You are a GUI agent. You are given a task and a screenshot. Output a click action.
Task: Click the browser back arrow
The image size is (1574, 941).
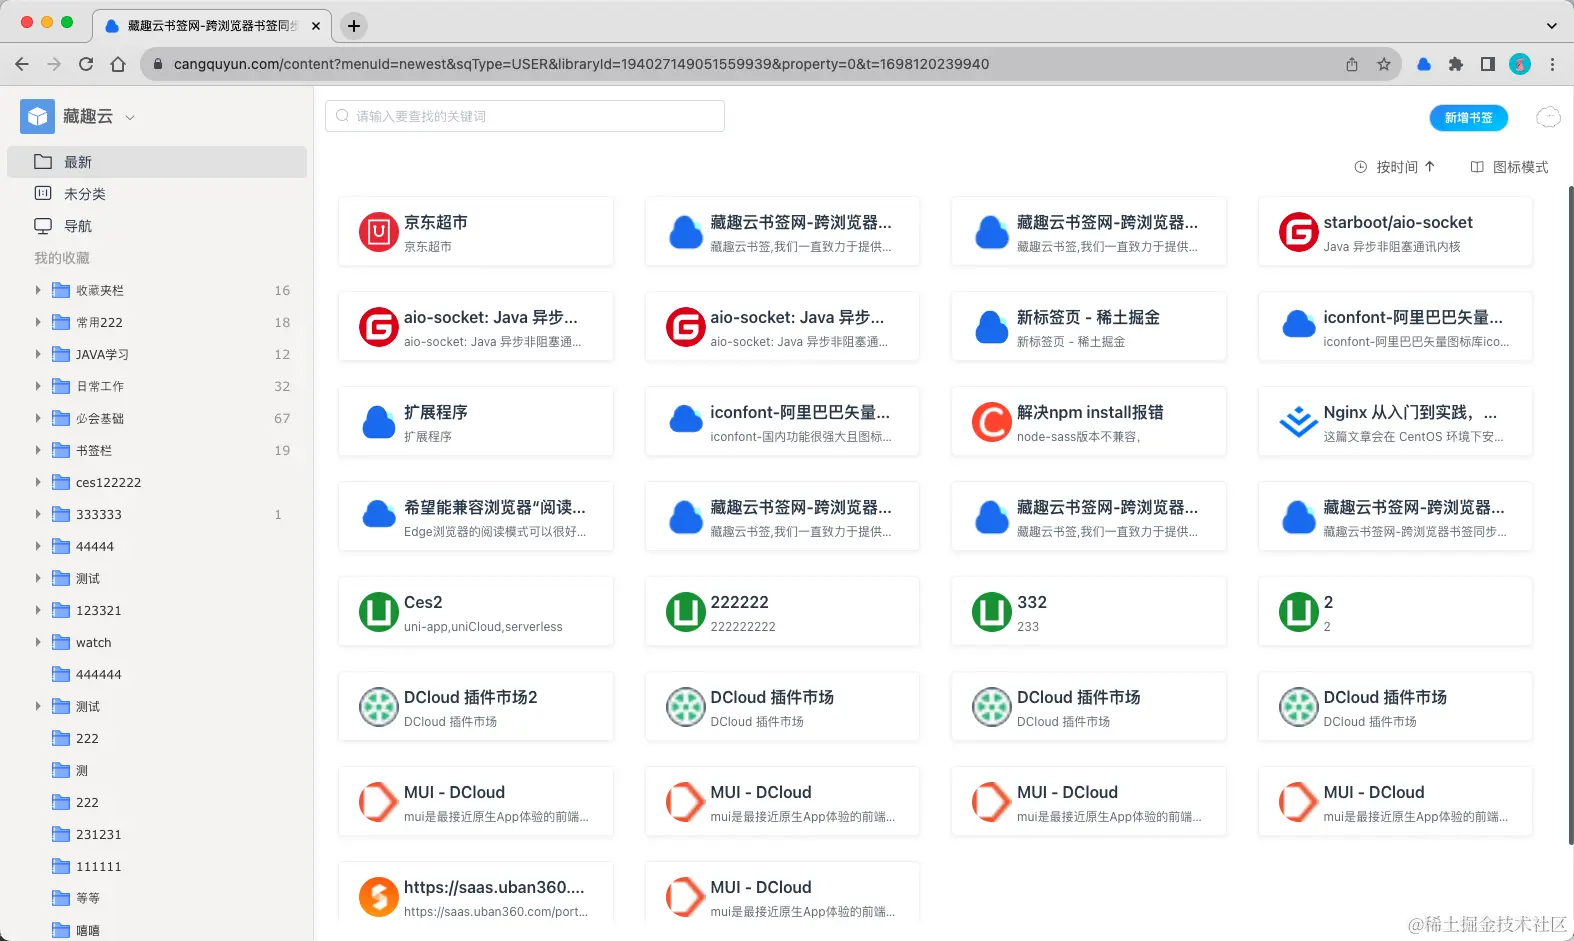point(22,64)
